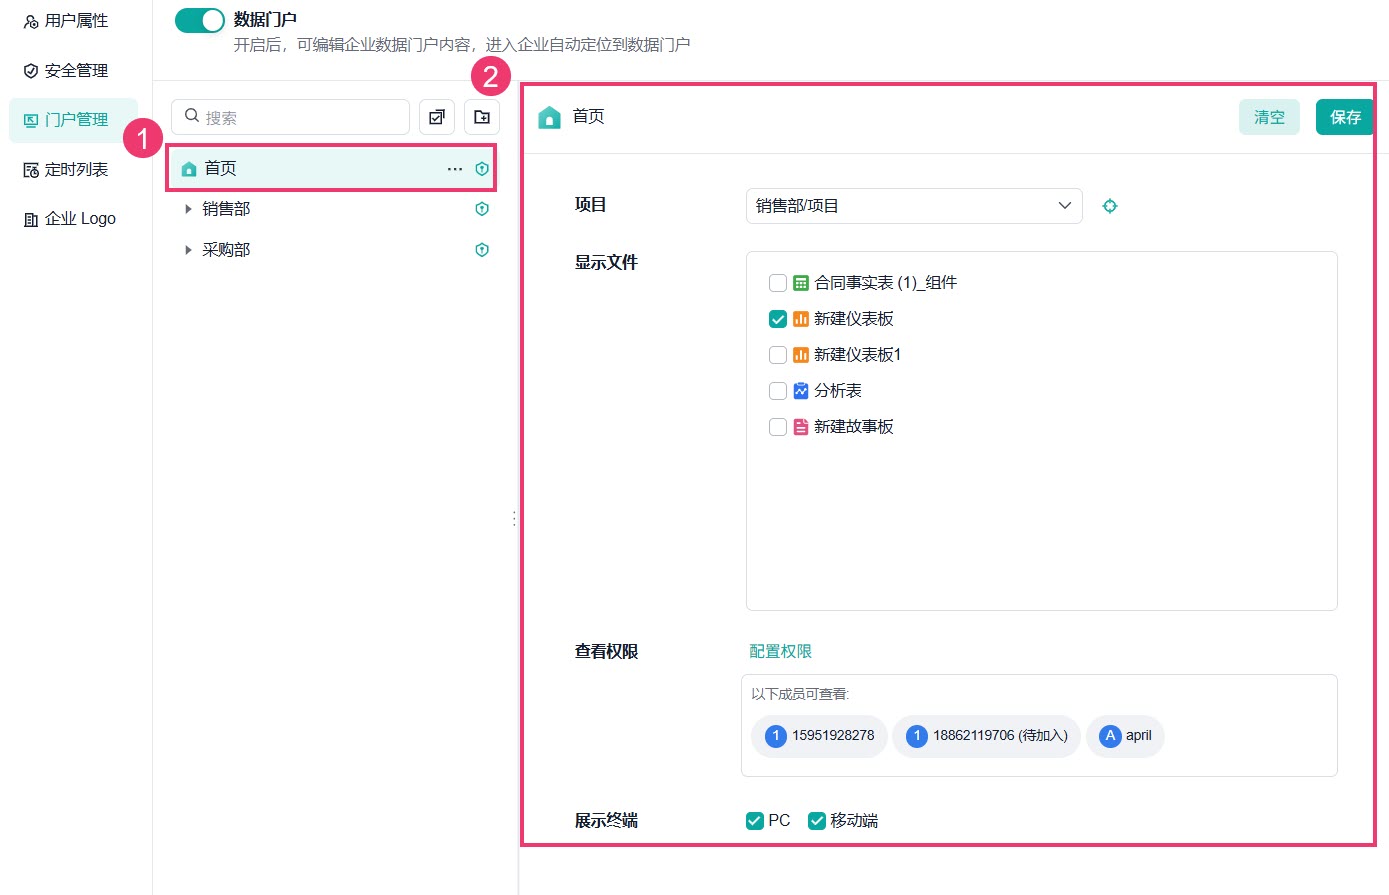Expand the 采购部 tree node
This screenshot has width=1389, height=895.
point(188,250)
